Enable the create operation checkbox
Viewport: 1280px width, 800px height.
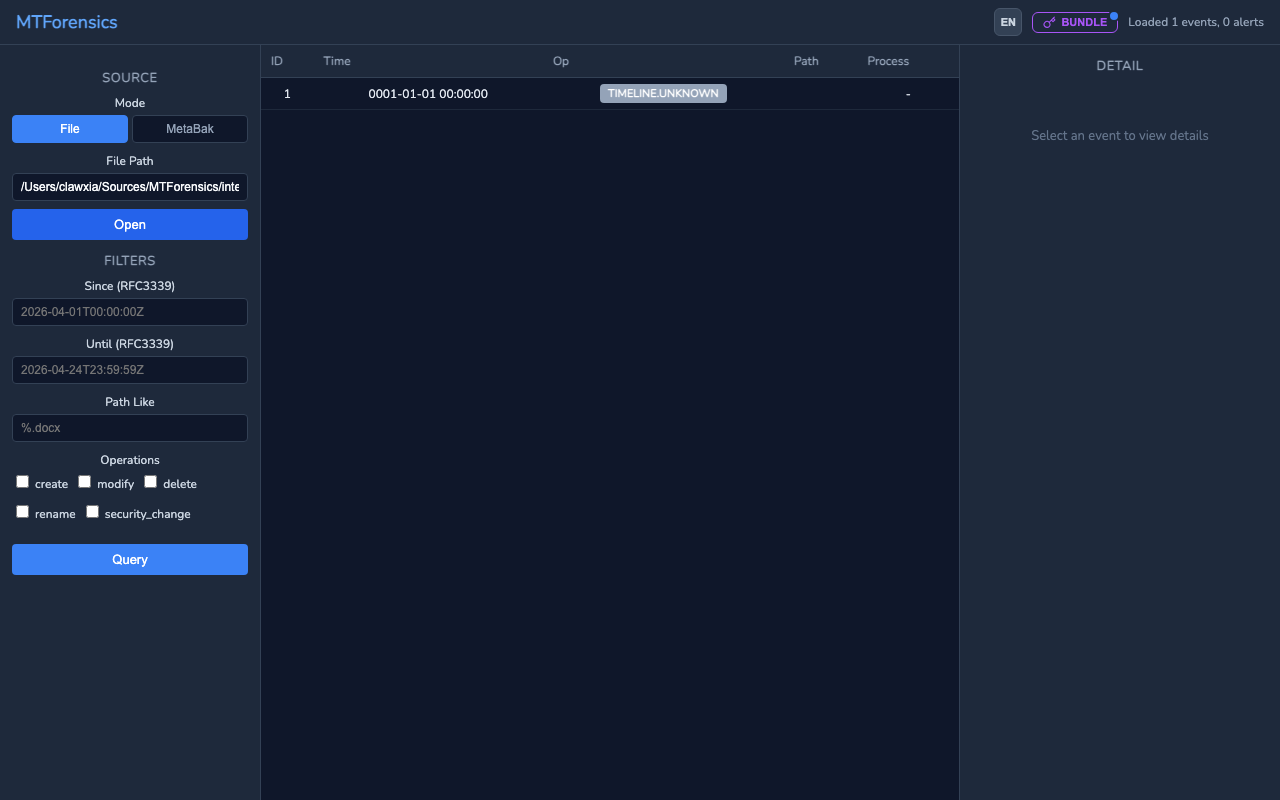(23, 482)
